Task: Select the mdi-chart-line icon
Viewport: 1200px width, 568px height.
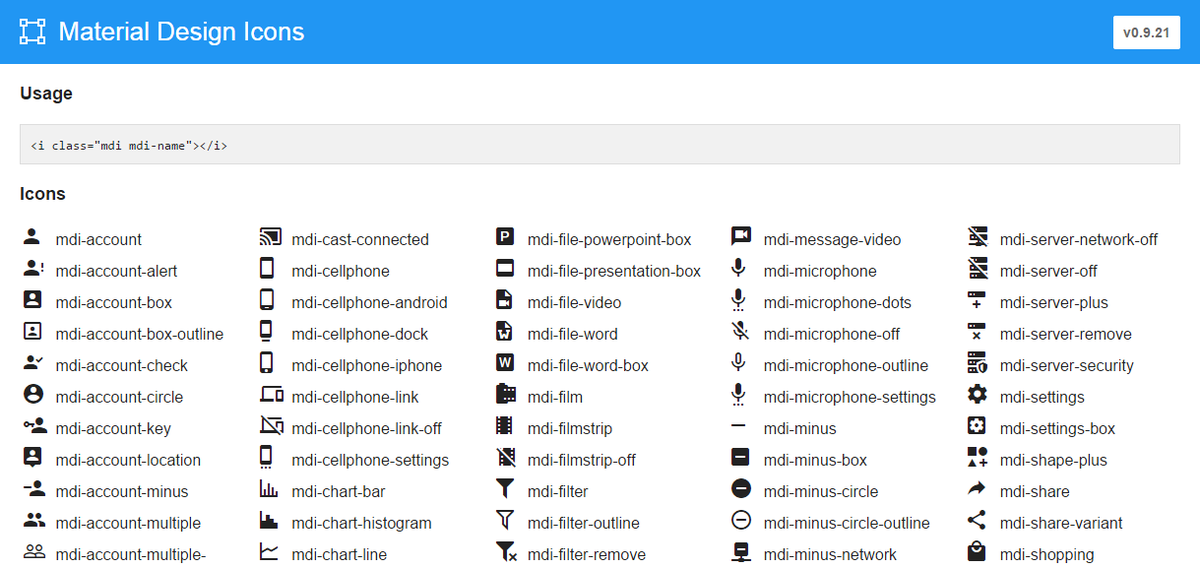Action: pyautogui.click(x=268, y=553)
